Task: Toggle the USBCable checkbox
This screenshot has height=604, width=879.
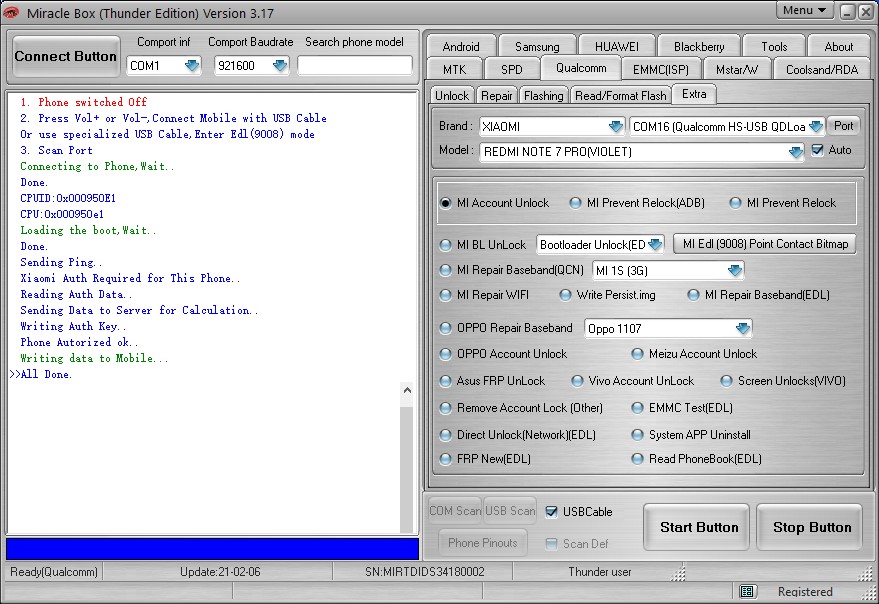Action: click(552, 511)
